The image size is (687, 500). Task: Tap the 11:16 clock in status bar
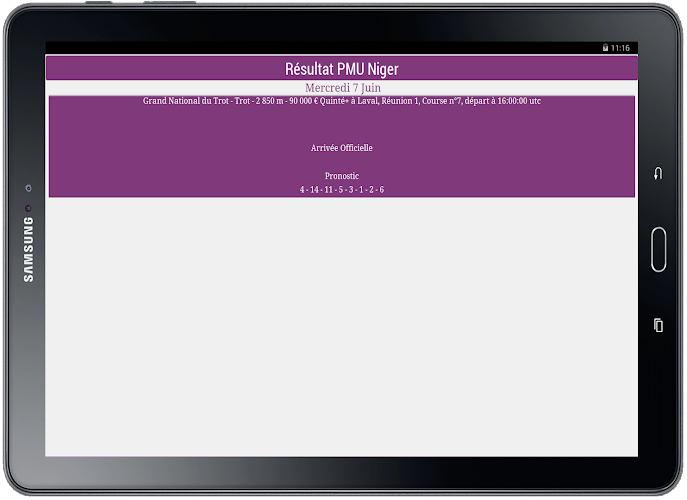(x=620, y=48)
